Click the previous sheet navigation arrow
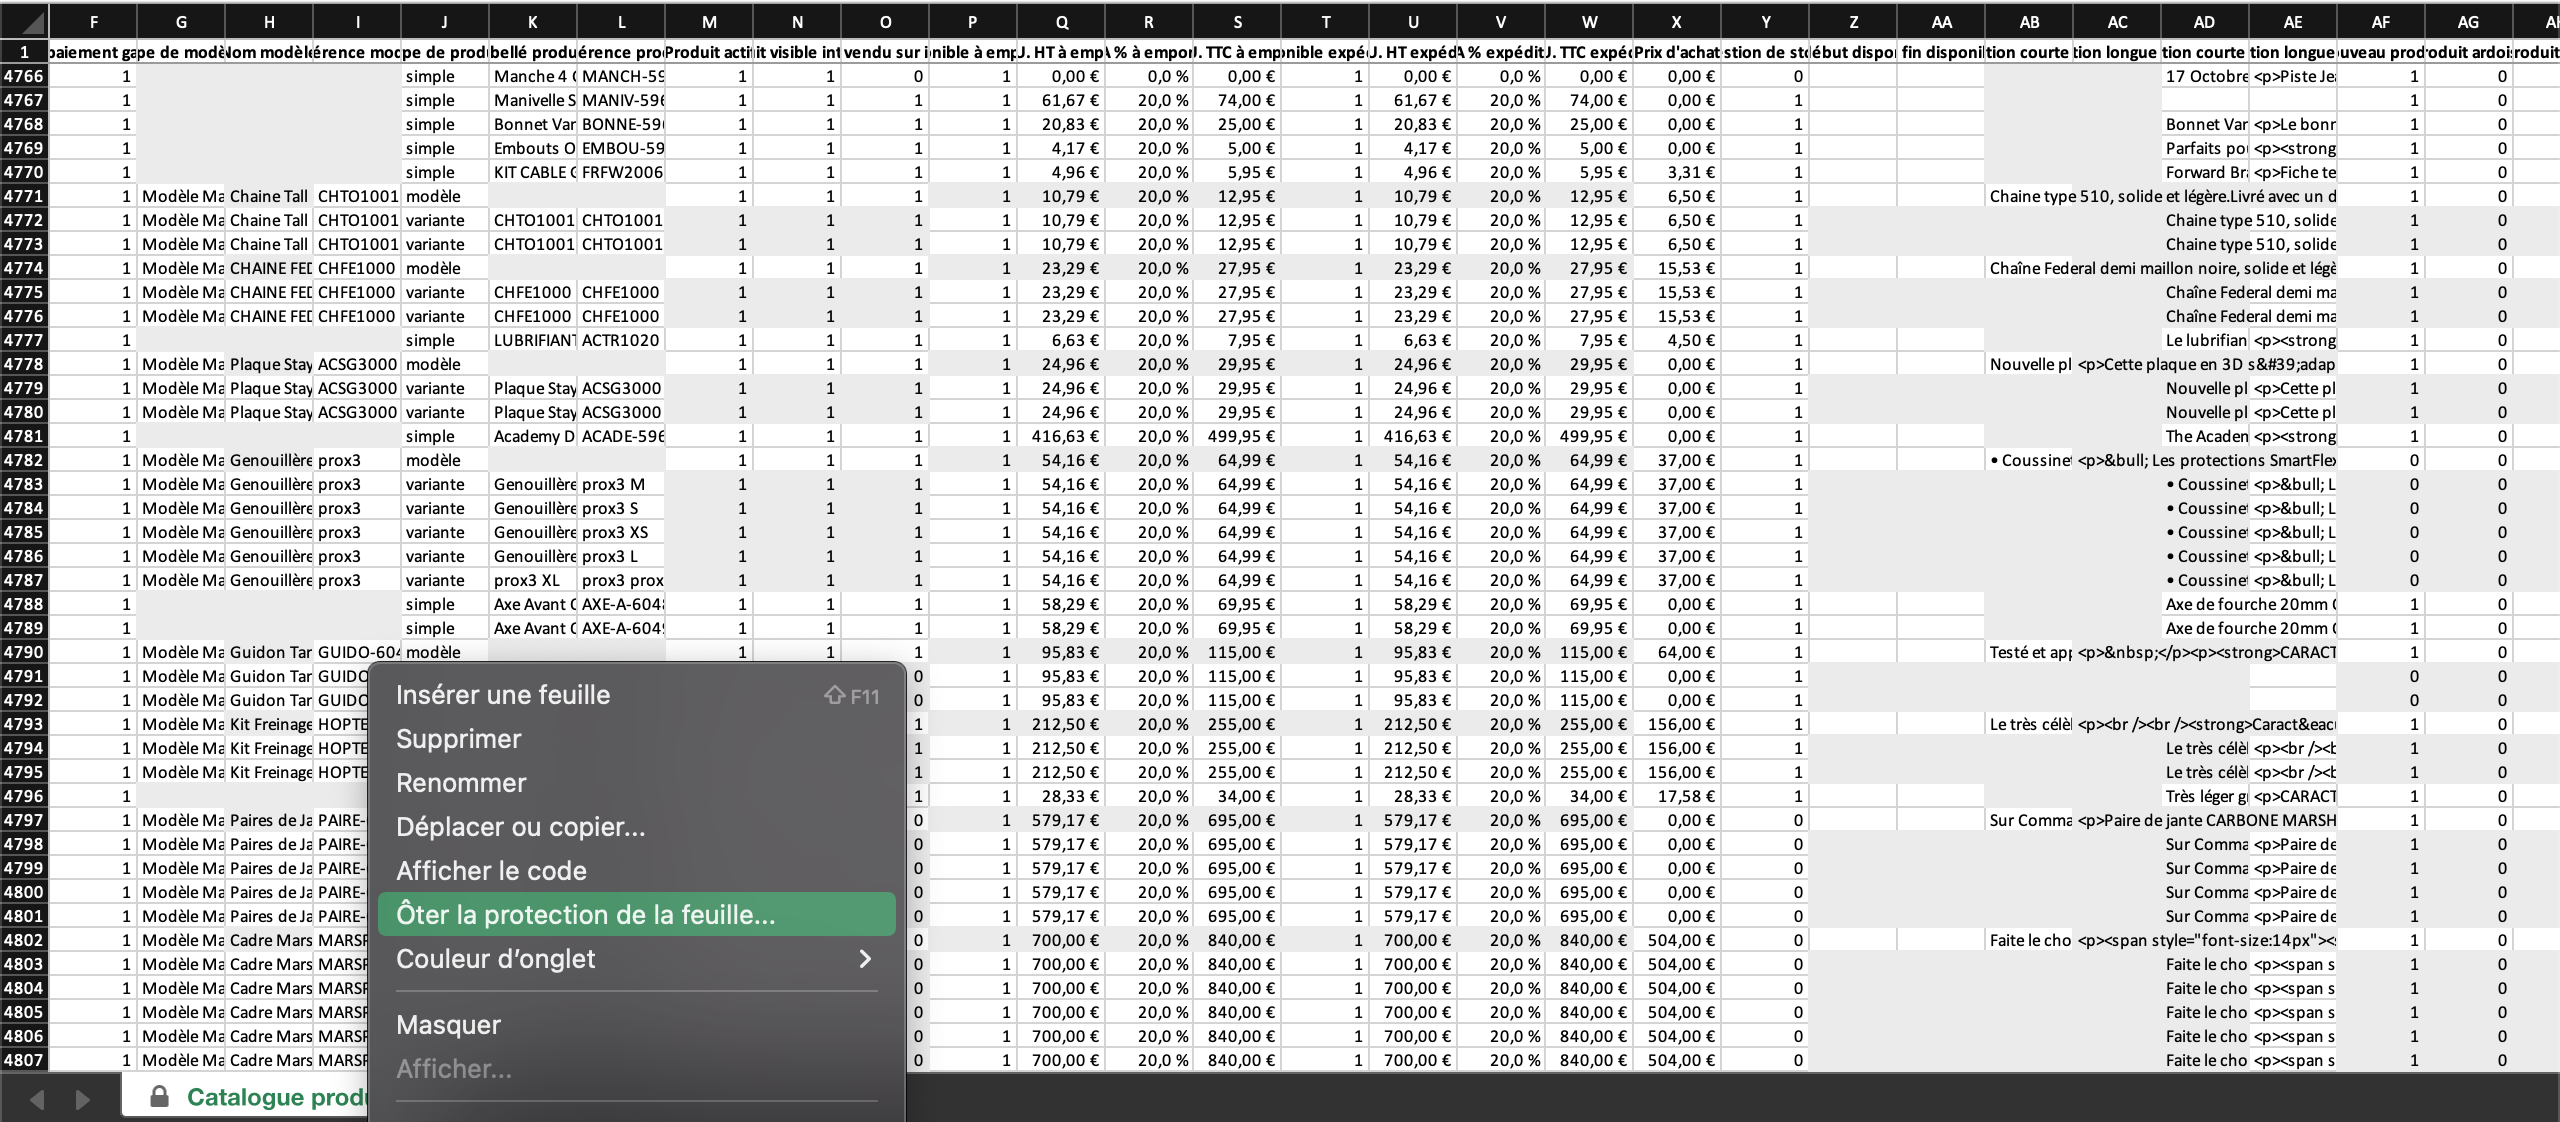 (37, 1099)
